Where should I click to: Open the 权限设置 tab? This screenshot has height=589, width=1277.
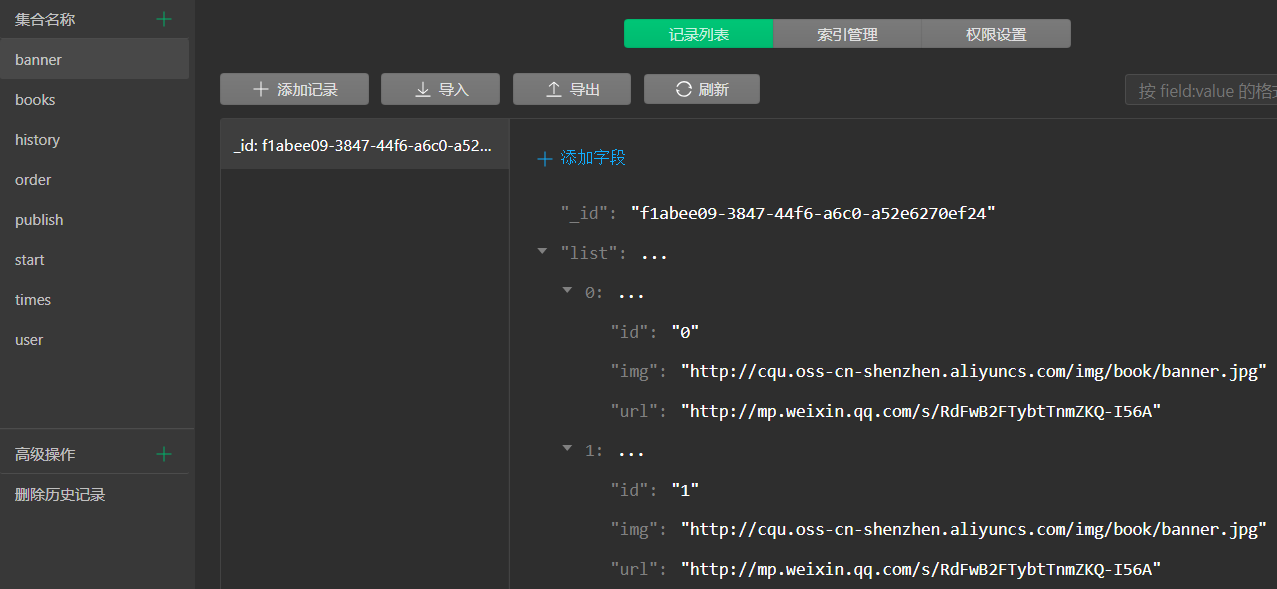996,34
